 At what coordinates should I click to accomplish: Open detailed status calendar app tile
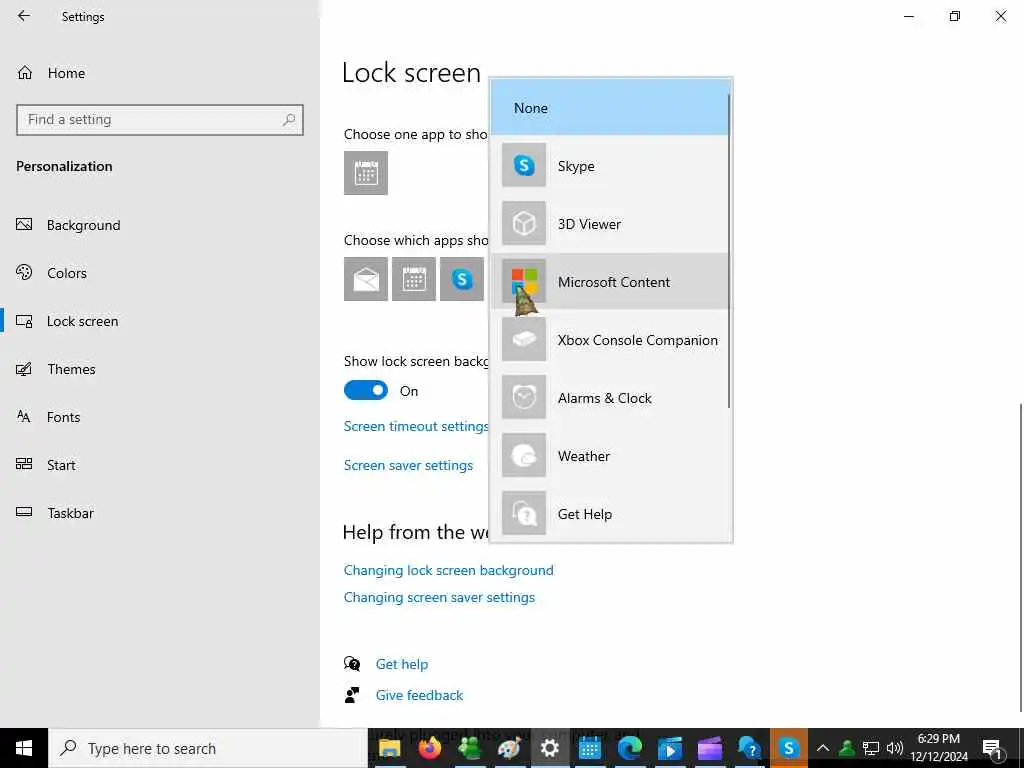point(366,173)
